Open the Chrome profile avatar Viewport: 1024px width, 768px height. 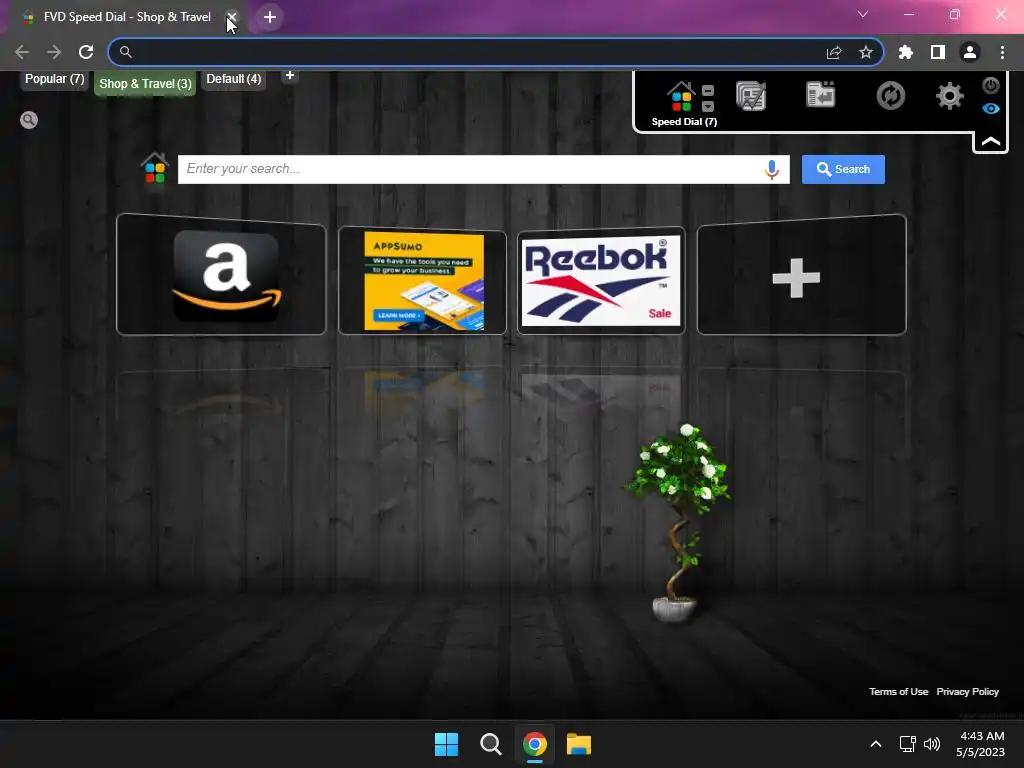click(970, 52)
